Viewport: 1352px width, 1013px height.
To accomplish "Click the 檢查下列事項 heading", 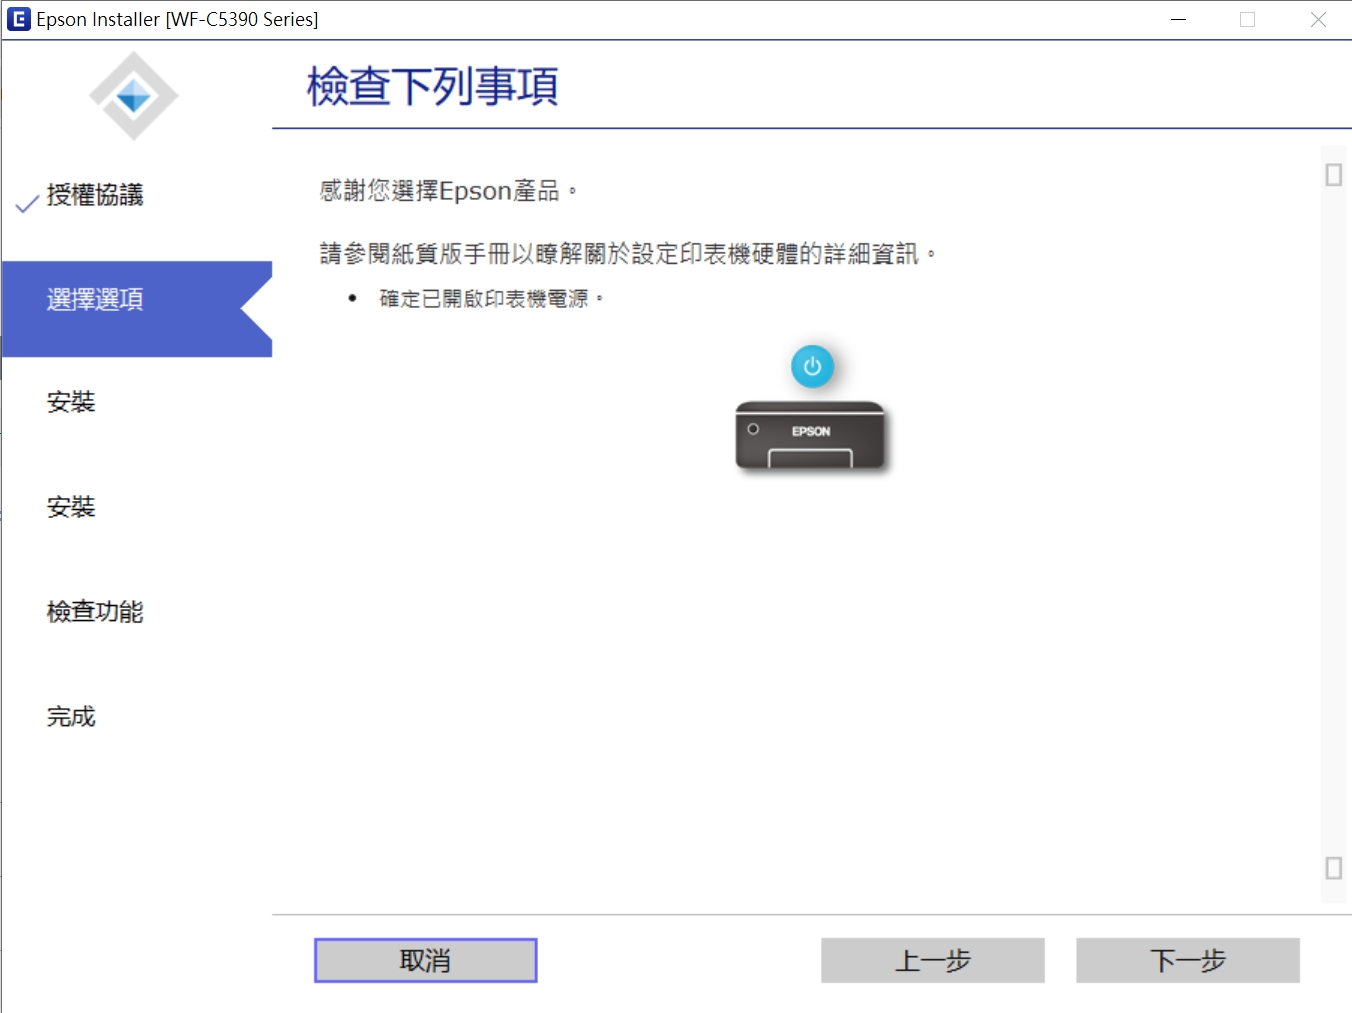I will pyautogui.click(x=433, y=86).
